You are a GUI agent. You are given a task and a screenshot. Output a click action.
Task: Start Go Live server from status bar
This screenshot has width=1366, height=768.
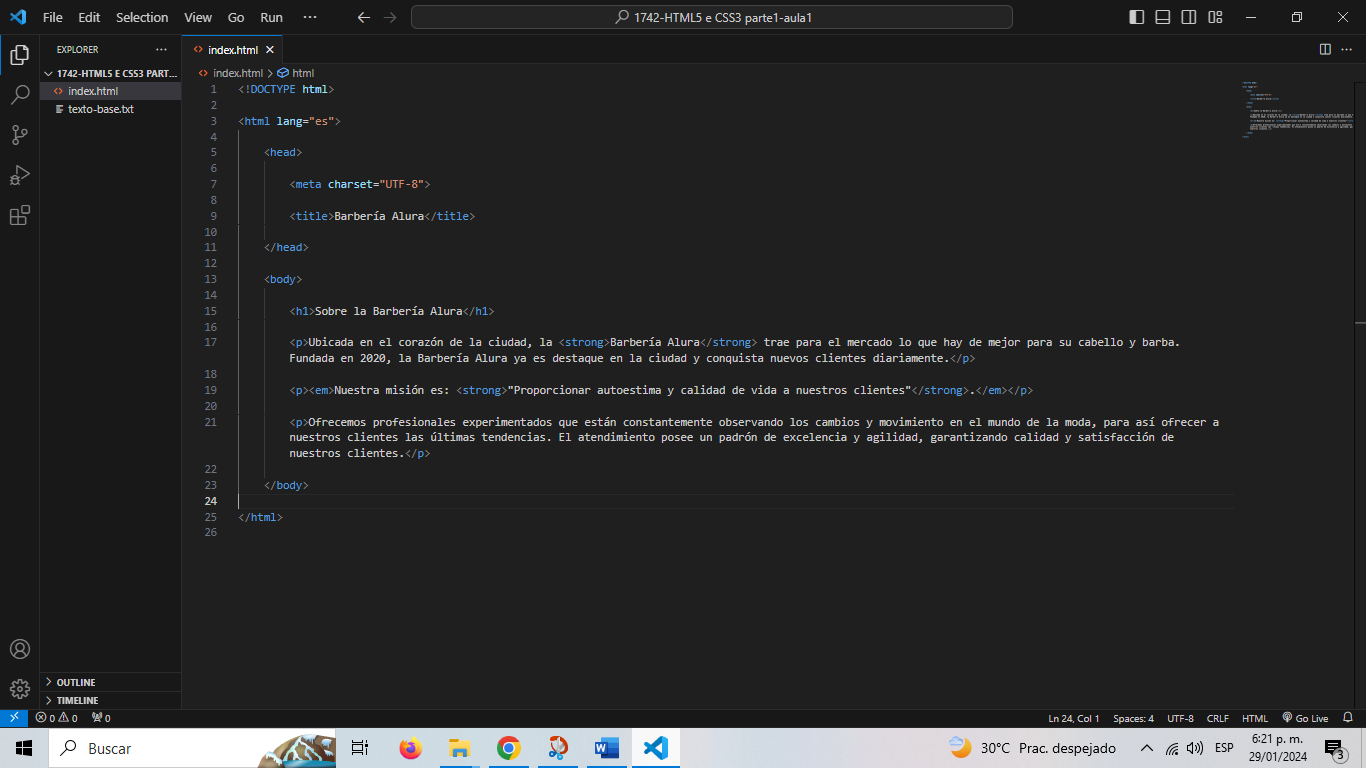point(1305,718)
